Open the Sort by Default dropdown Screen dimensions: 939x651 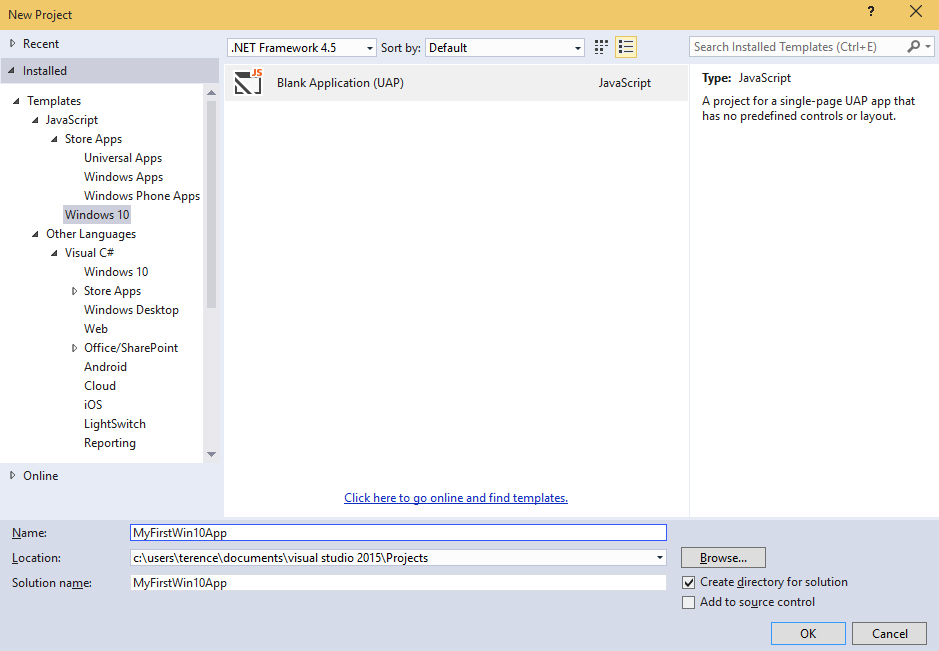click(x=505, y=47)
